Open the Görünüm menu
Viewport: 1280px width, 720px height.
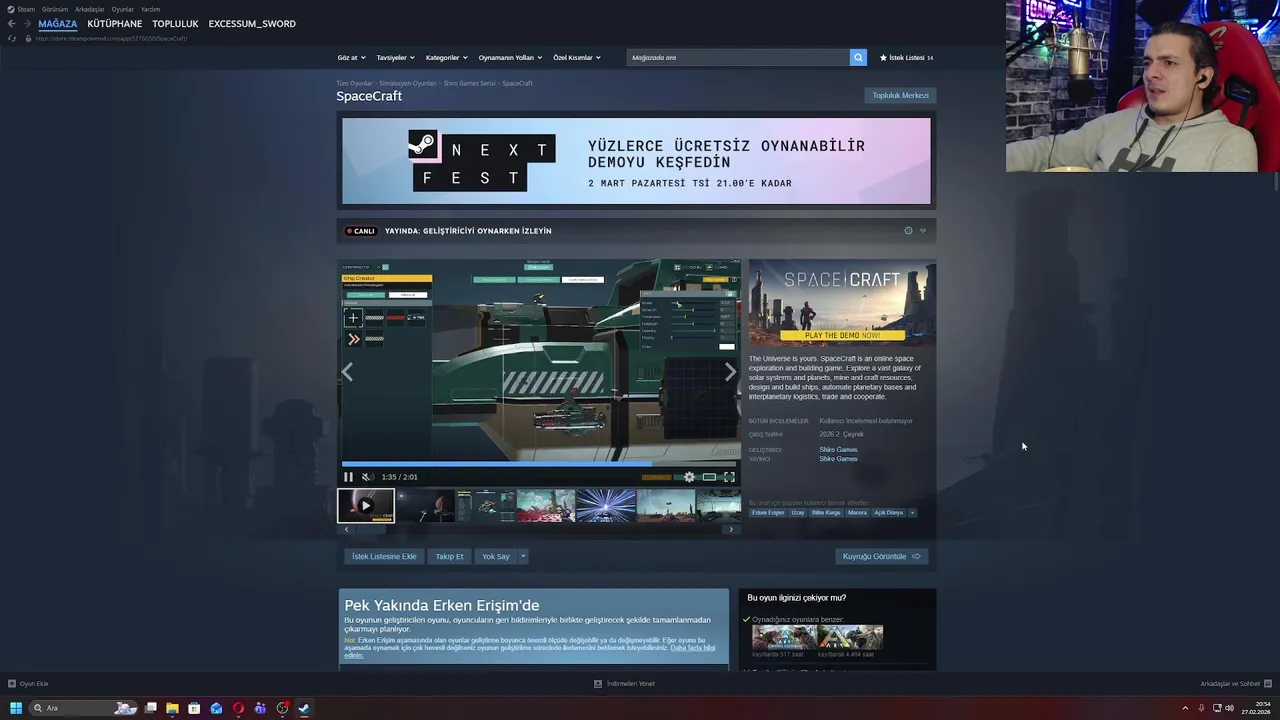tap(55, 9)
